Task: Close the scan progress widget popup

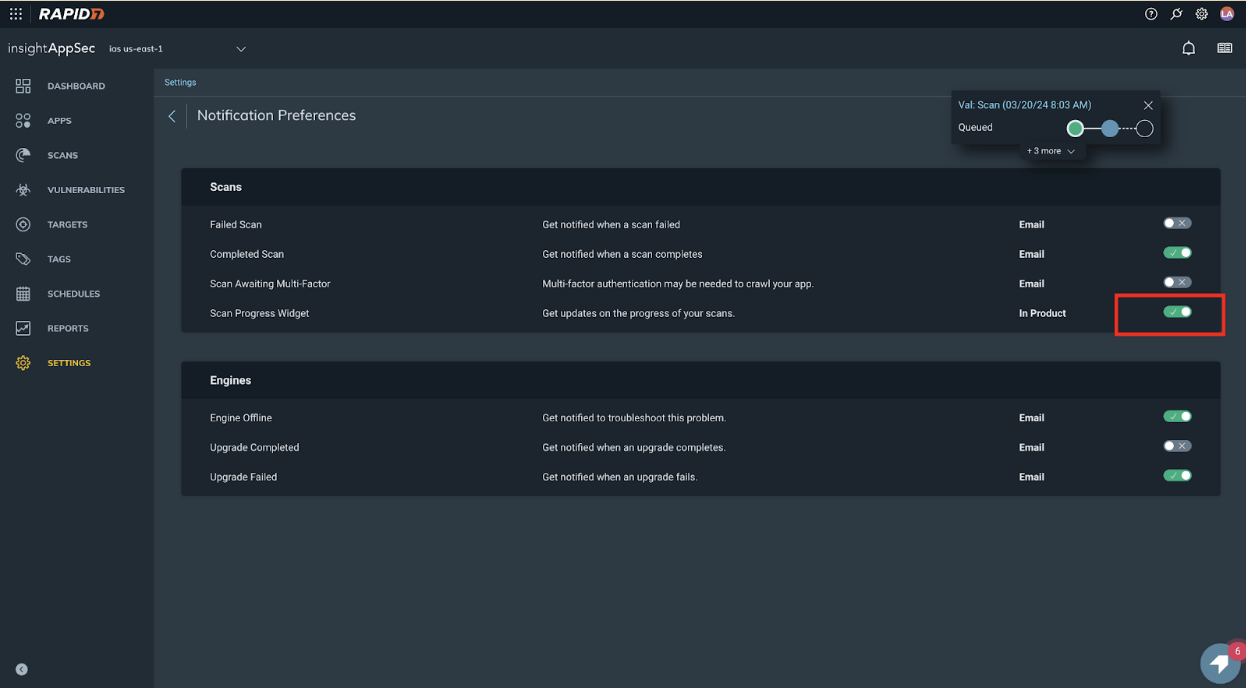Action: [1148, 105]
